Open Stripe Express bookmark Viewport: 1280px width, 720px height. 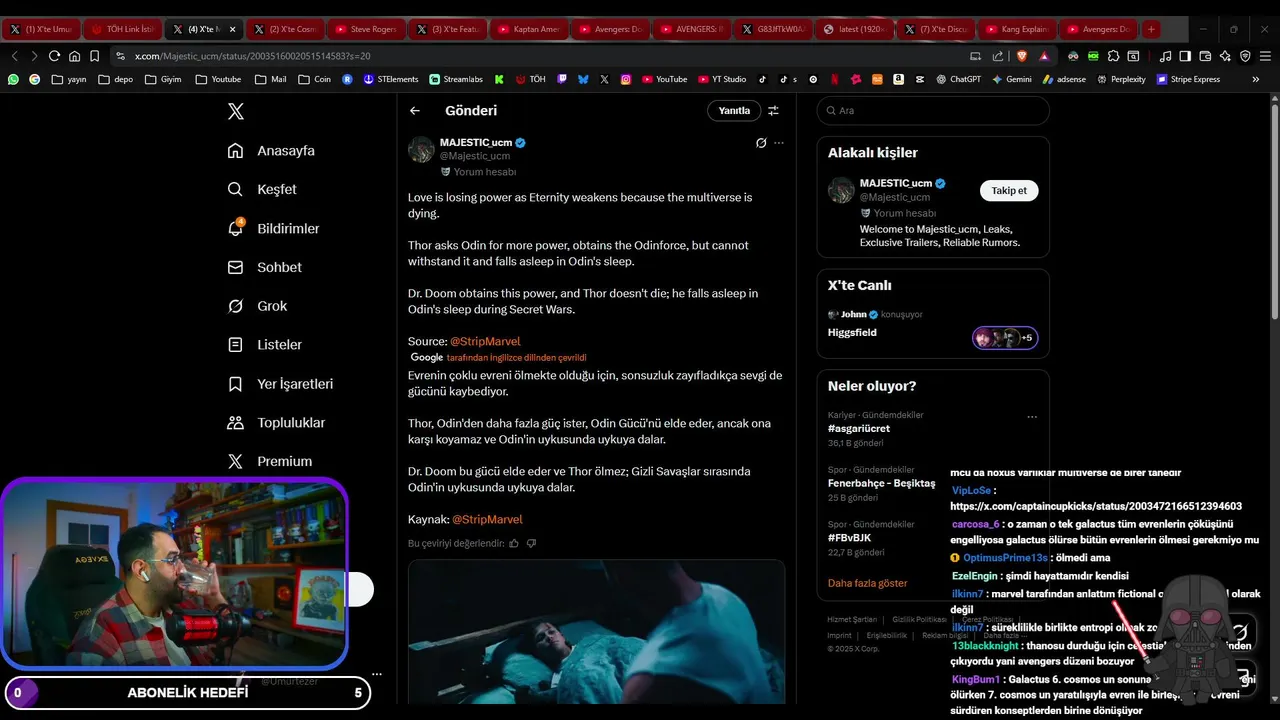[1188, 79]
